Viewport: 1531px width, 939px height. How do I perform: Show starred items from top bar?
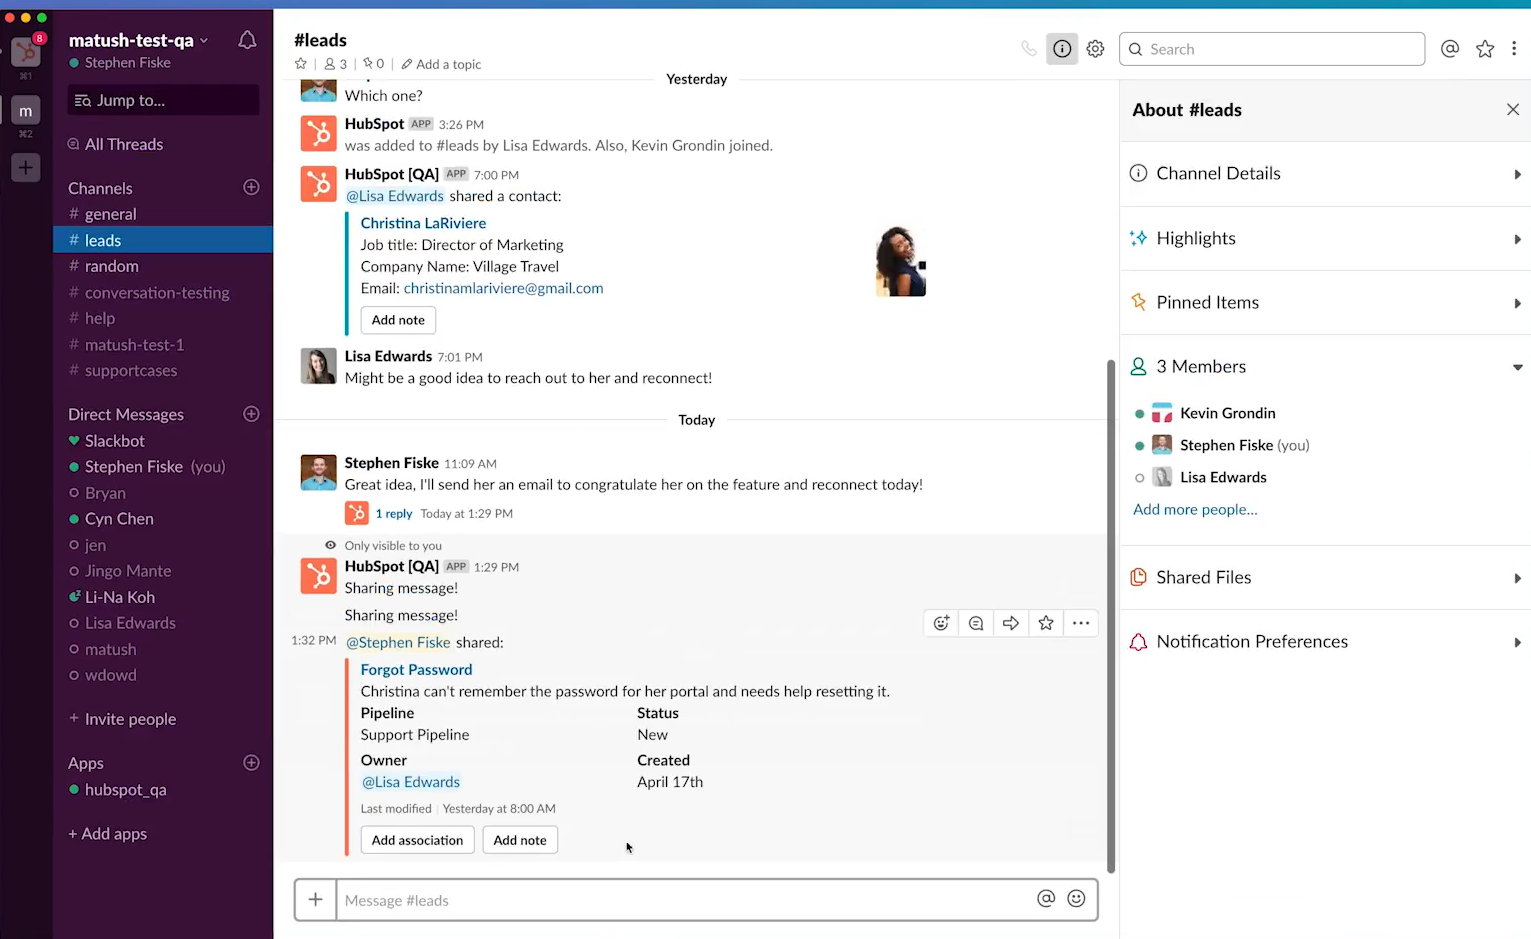pyautogui.click(x=1485, y=49)
